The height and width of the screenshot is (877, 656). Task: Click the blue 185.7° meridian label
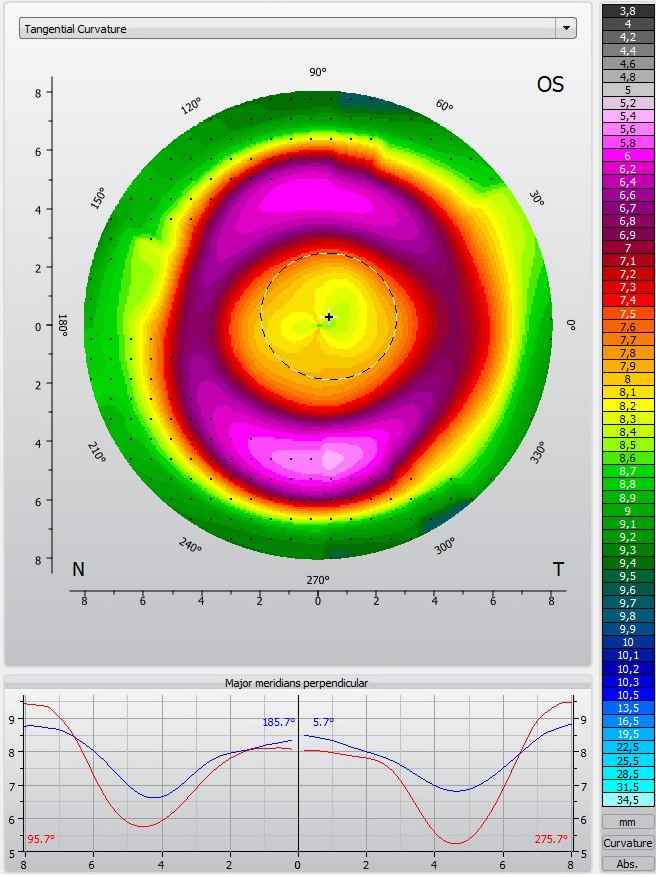[279, 722]
